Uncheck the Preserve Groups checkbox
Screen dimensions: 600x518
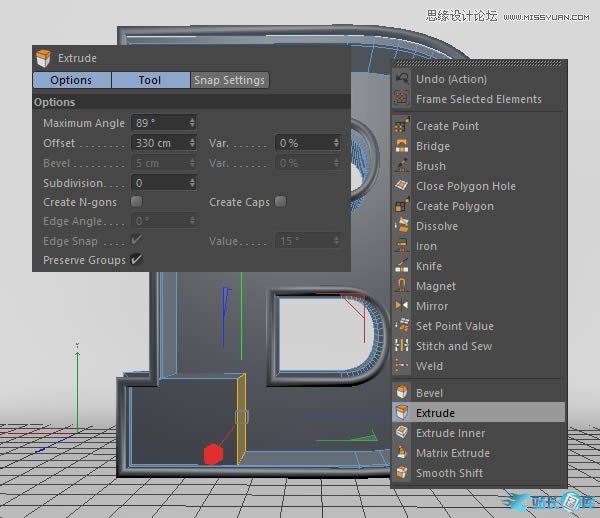(x=136, y=260)
